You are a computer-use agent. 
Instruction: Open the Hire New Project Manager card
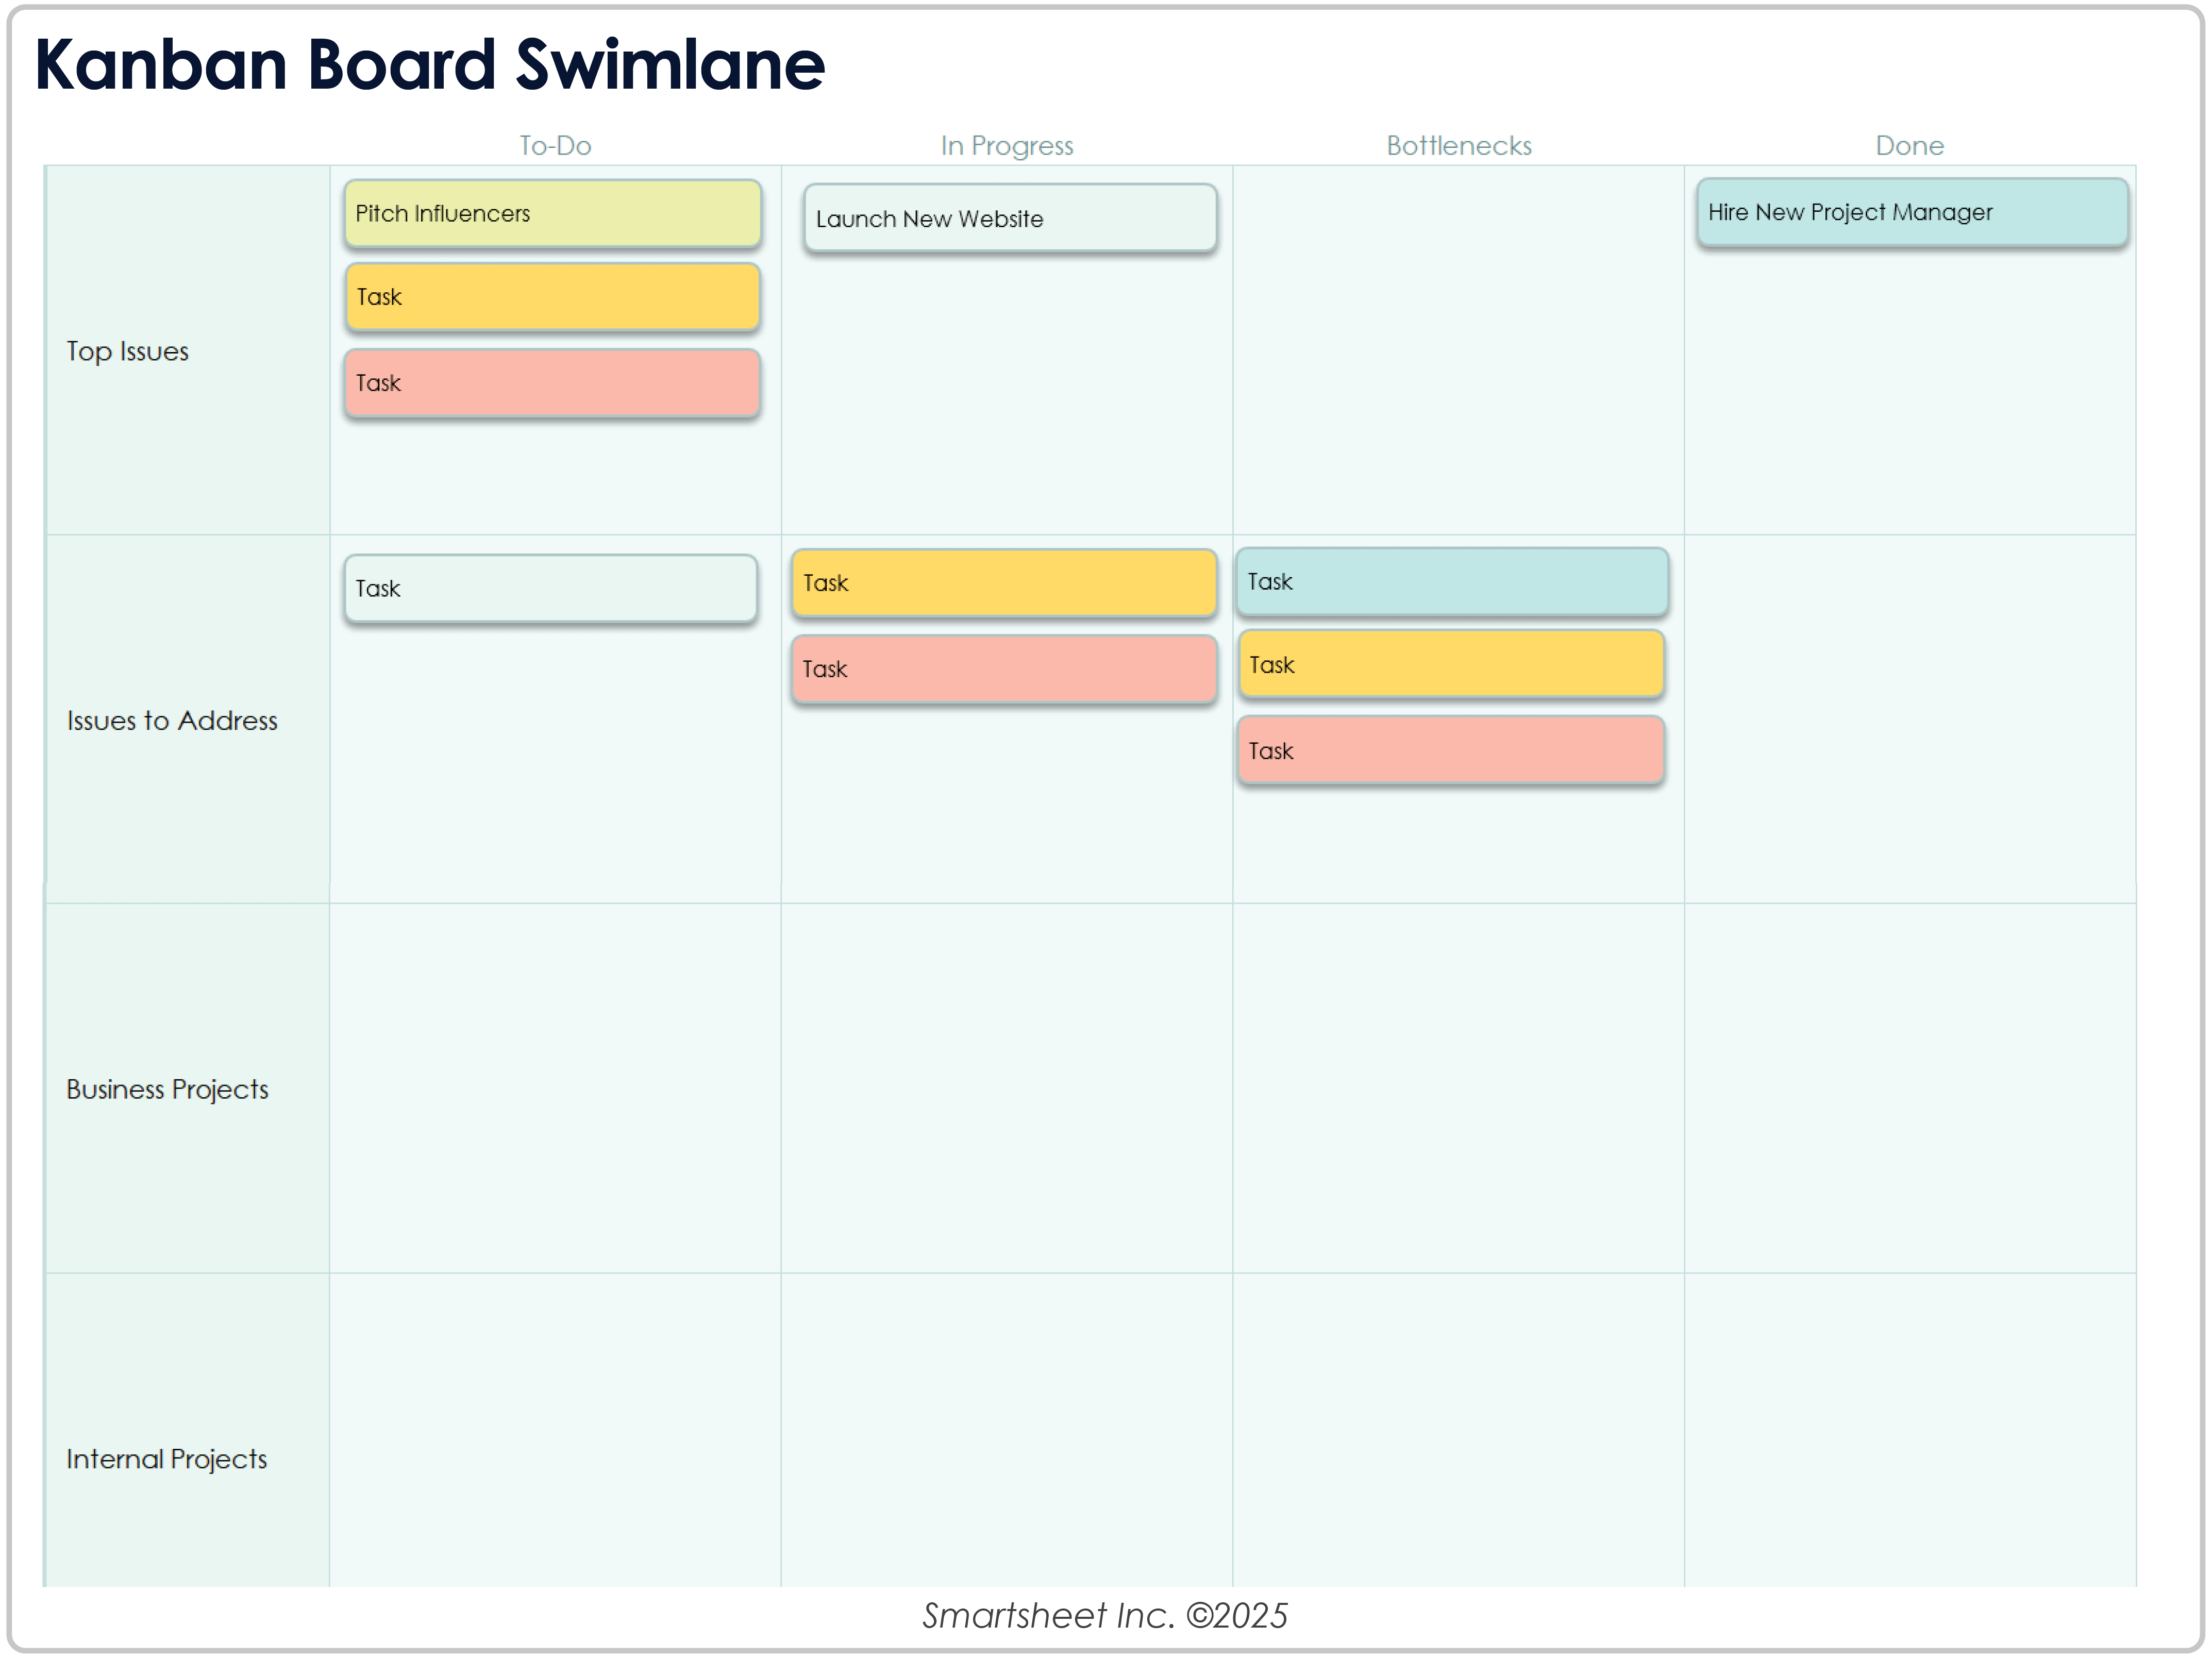[1911, 213]
